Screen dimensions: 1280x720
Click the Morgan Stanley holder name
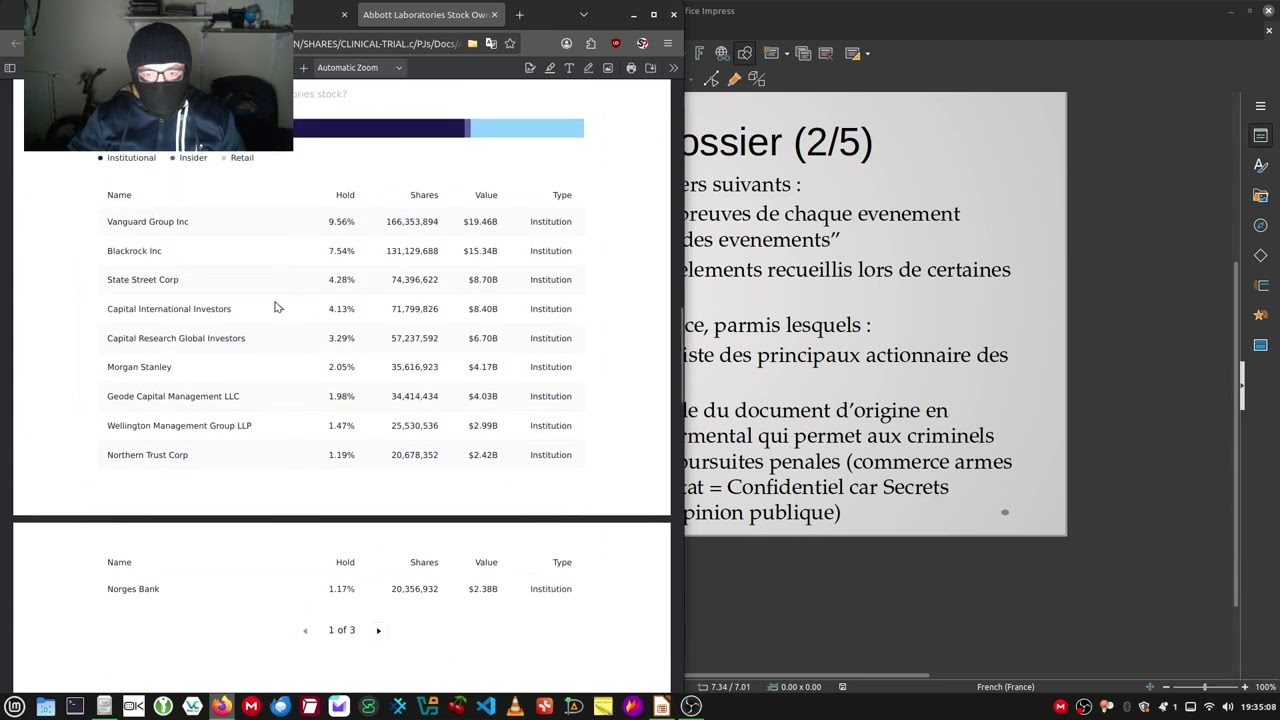click(139, 367)
